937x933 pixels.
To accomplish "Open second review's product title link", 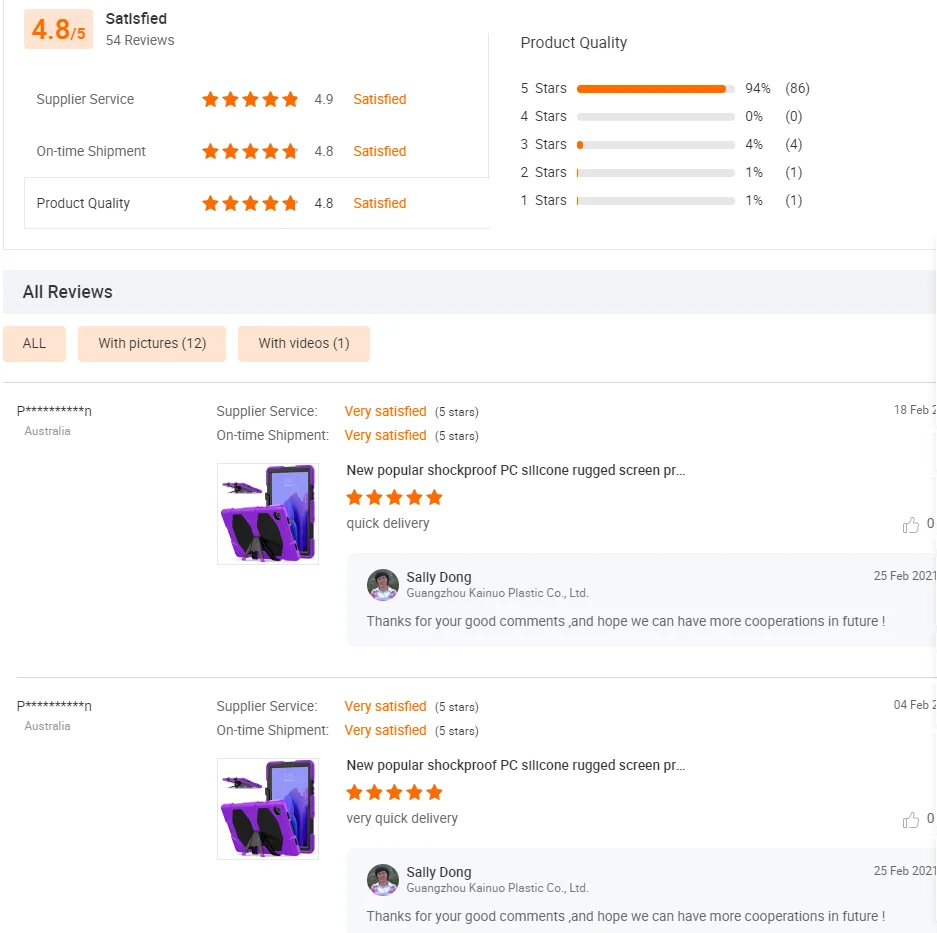I will click(516, 765).
